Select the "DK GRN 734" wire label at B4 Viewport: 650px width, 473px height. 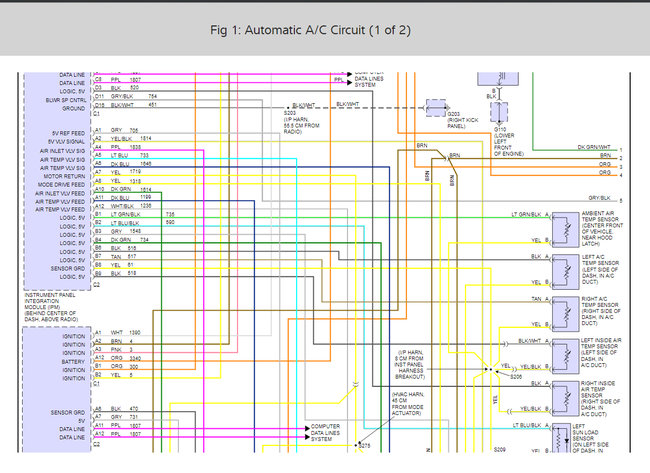pos(130,240)
